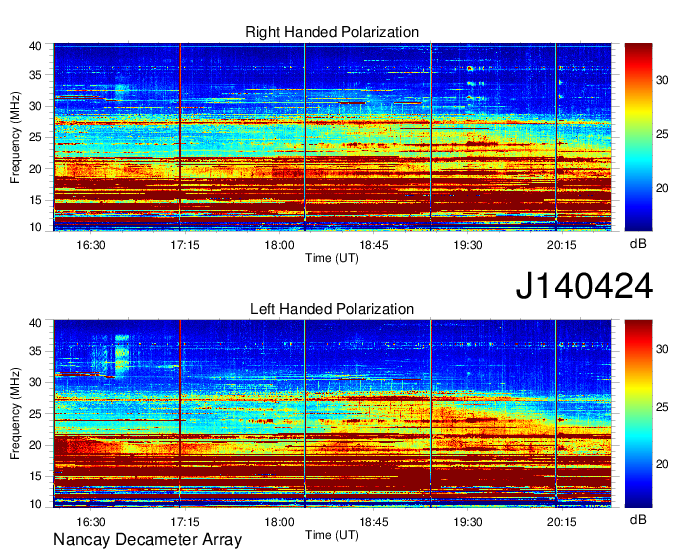Click the 30 dB label on the top color bar

click(x=662, y=80)
